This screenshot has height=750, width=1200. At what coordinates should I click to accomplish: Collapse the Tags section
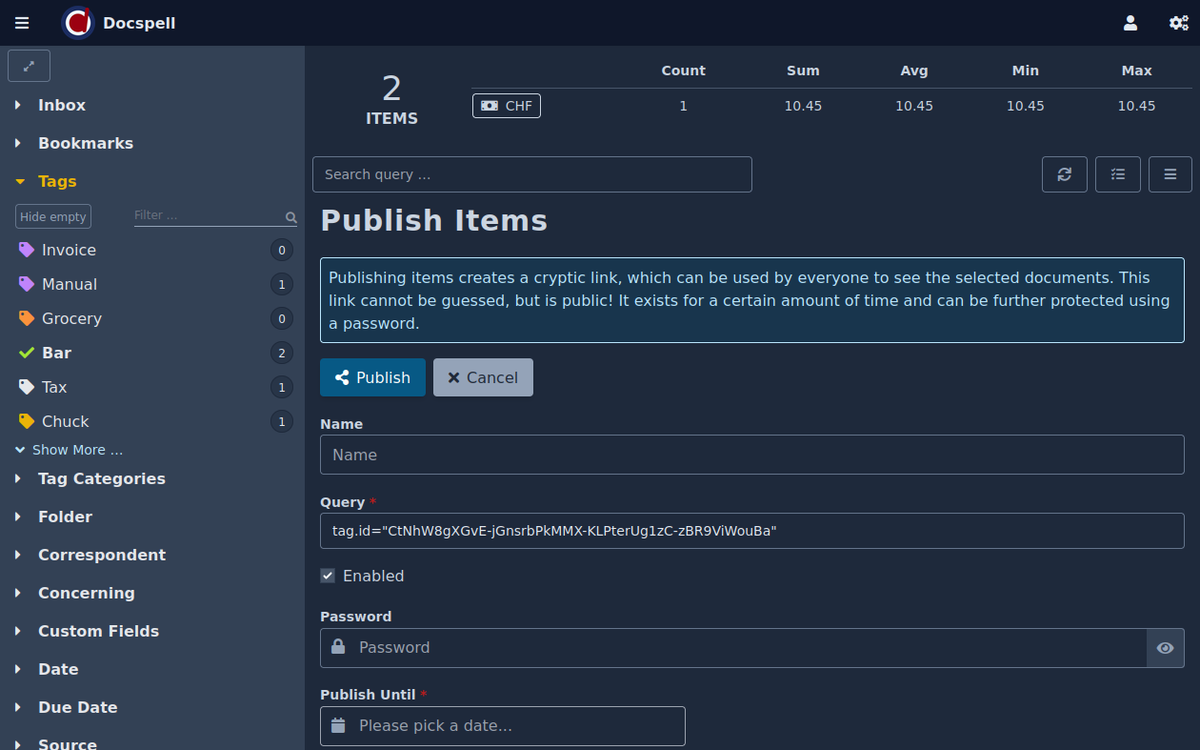click(x=57, y=181)
